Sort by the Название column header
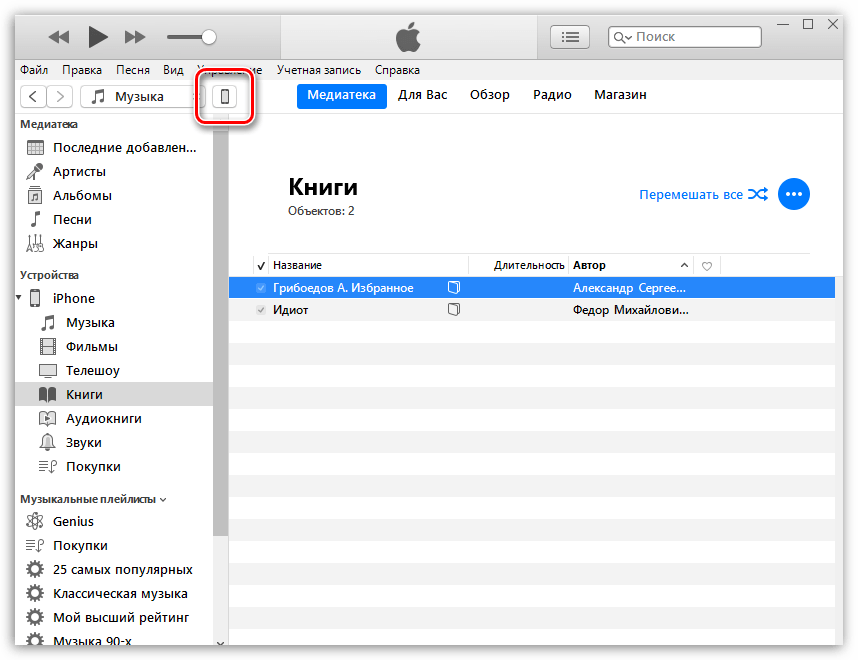 pos(368,265)
